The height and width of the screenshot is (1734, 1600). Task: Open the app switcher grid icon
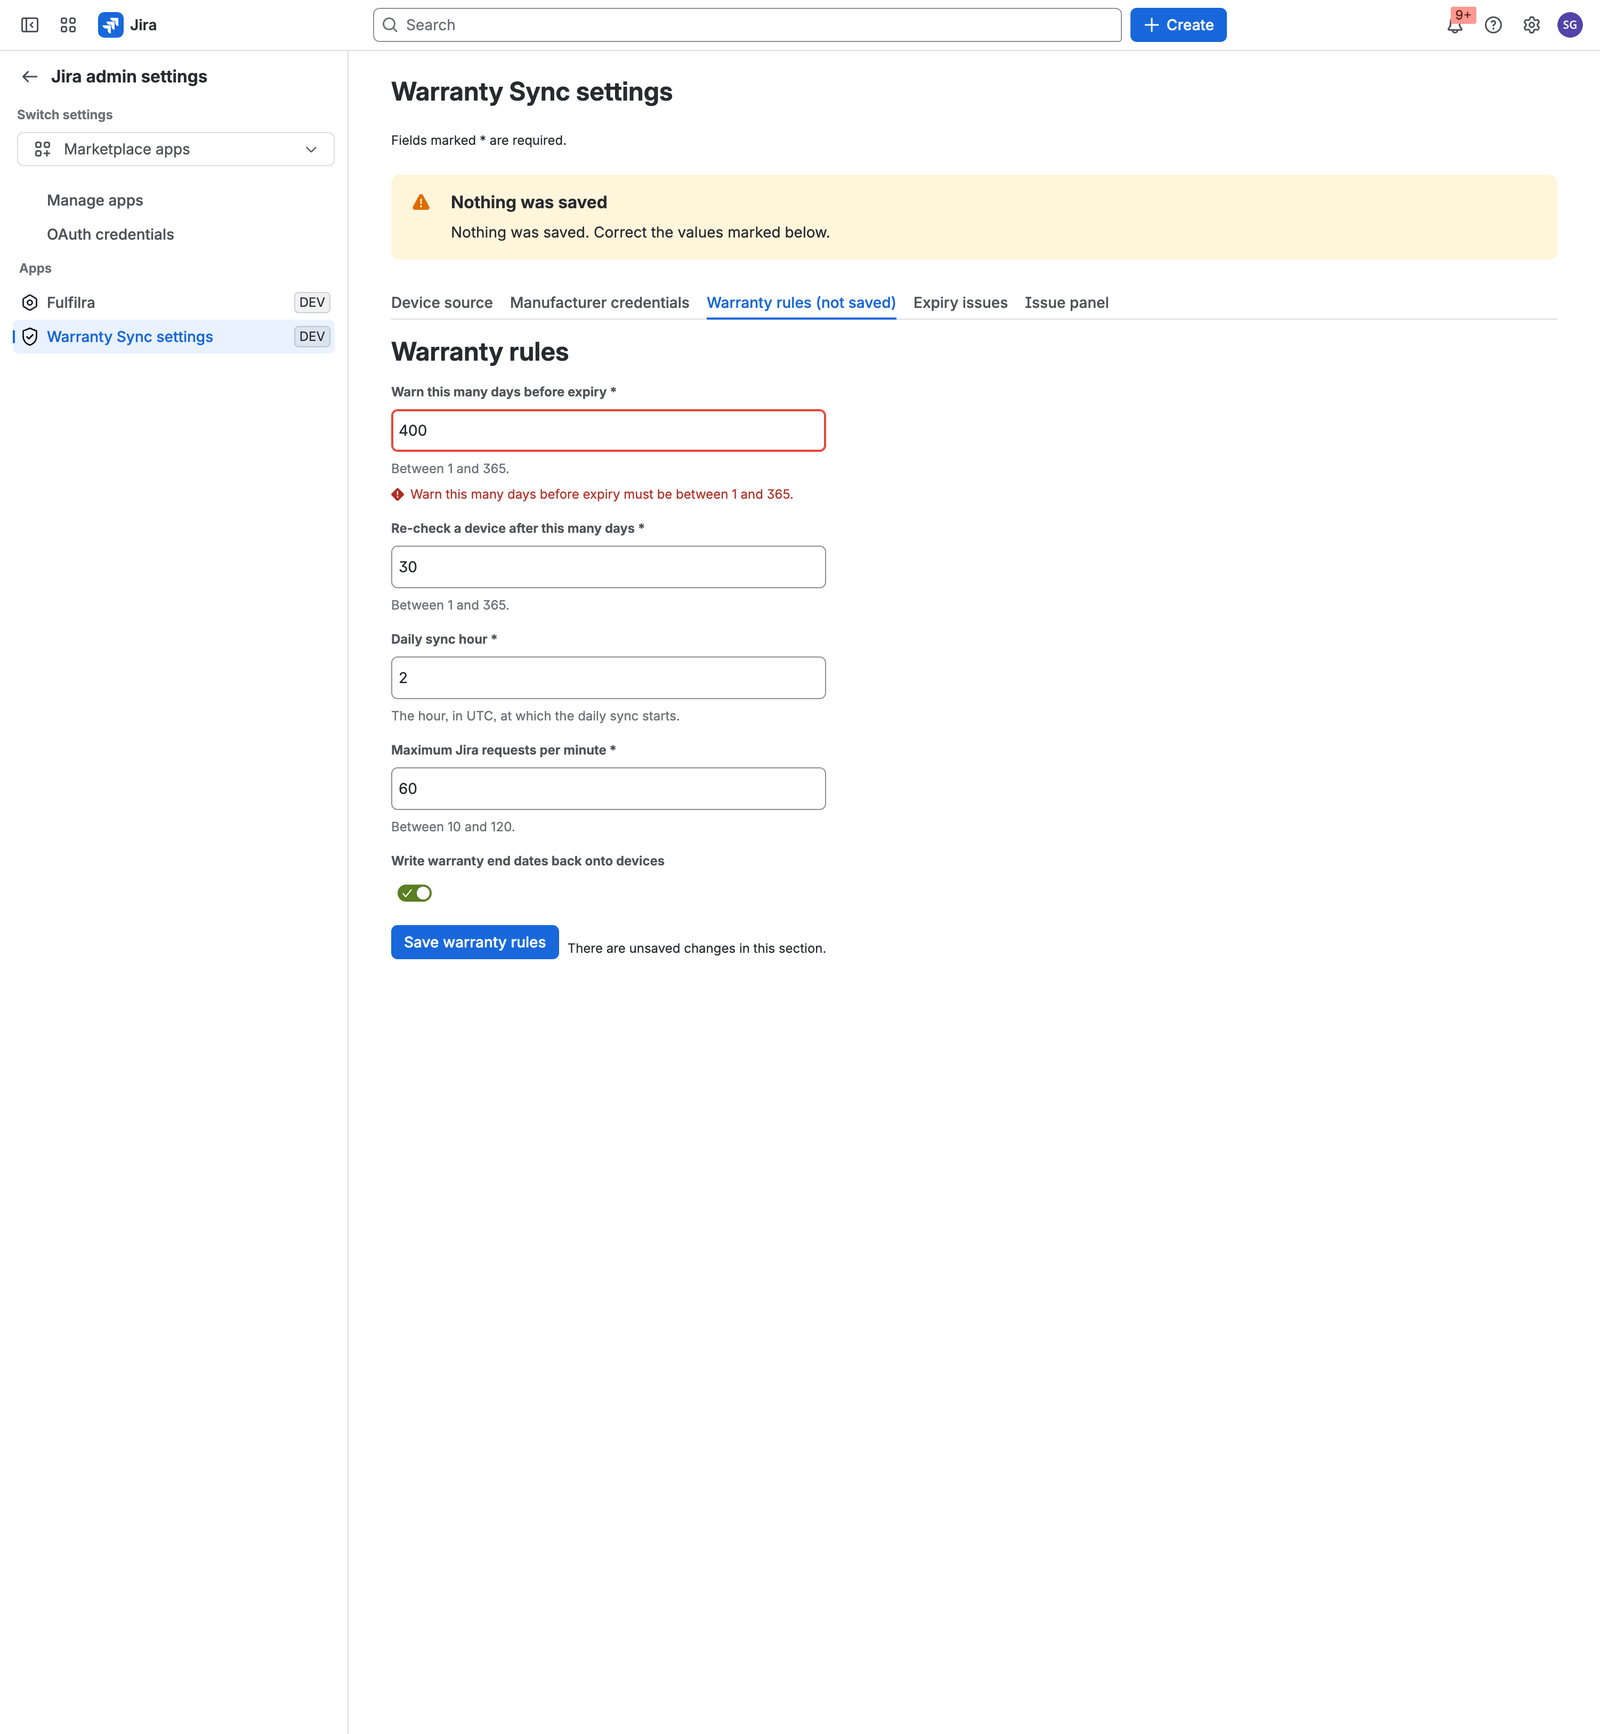click(x=68, y=25)
